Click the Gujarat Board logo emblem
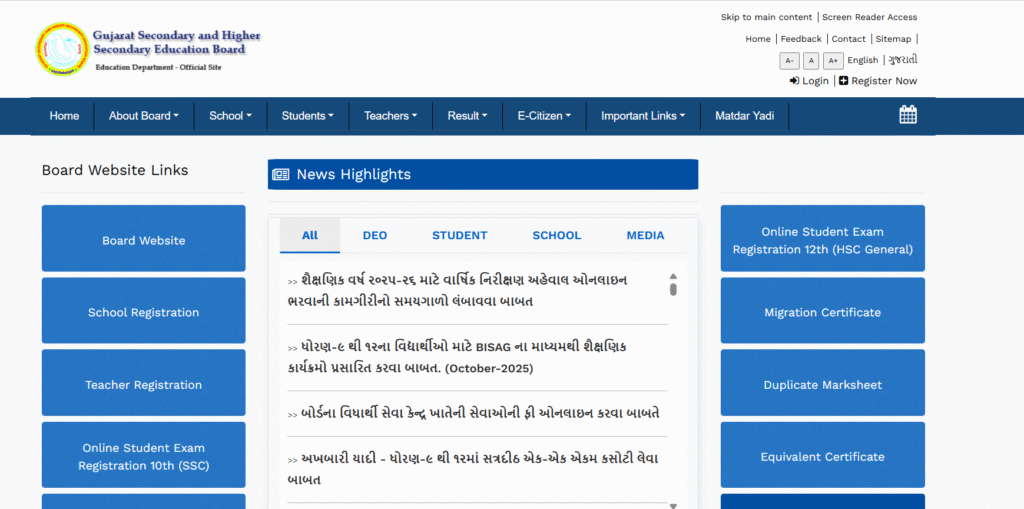 [x=62, y=49]
